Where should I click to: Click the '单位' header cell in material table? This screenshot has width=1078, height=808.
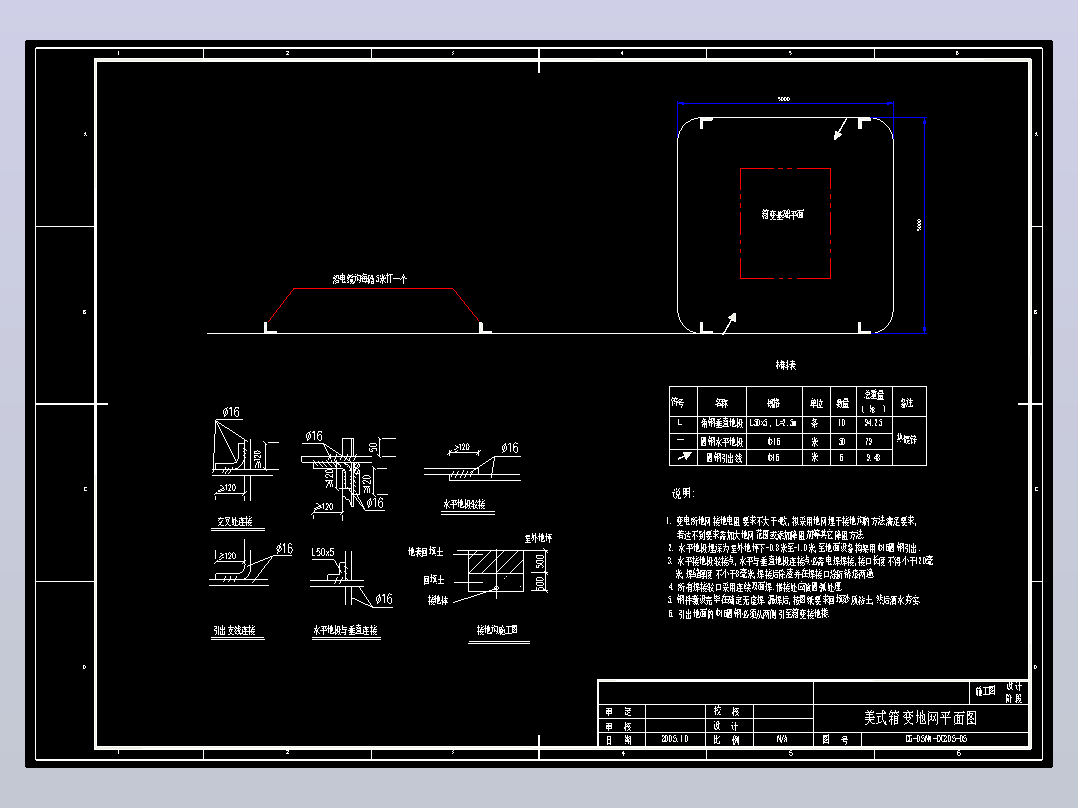coord(816,403)
